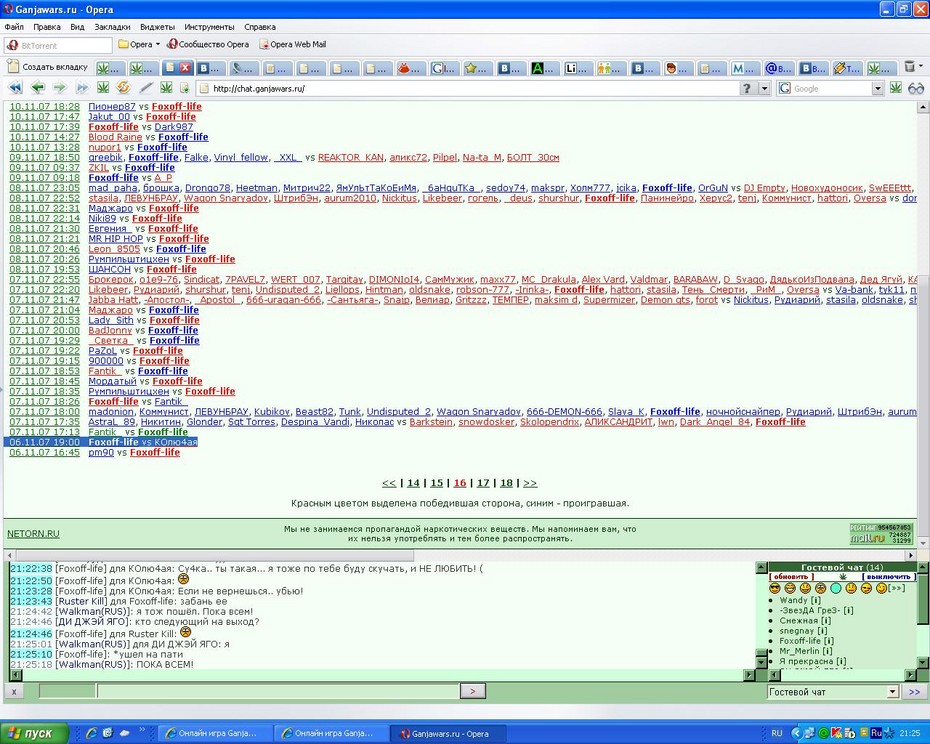Jump to the previous pages with <<
This screenshot has height=744, width=930.
pyautogui.click(x=389, y=483)
